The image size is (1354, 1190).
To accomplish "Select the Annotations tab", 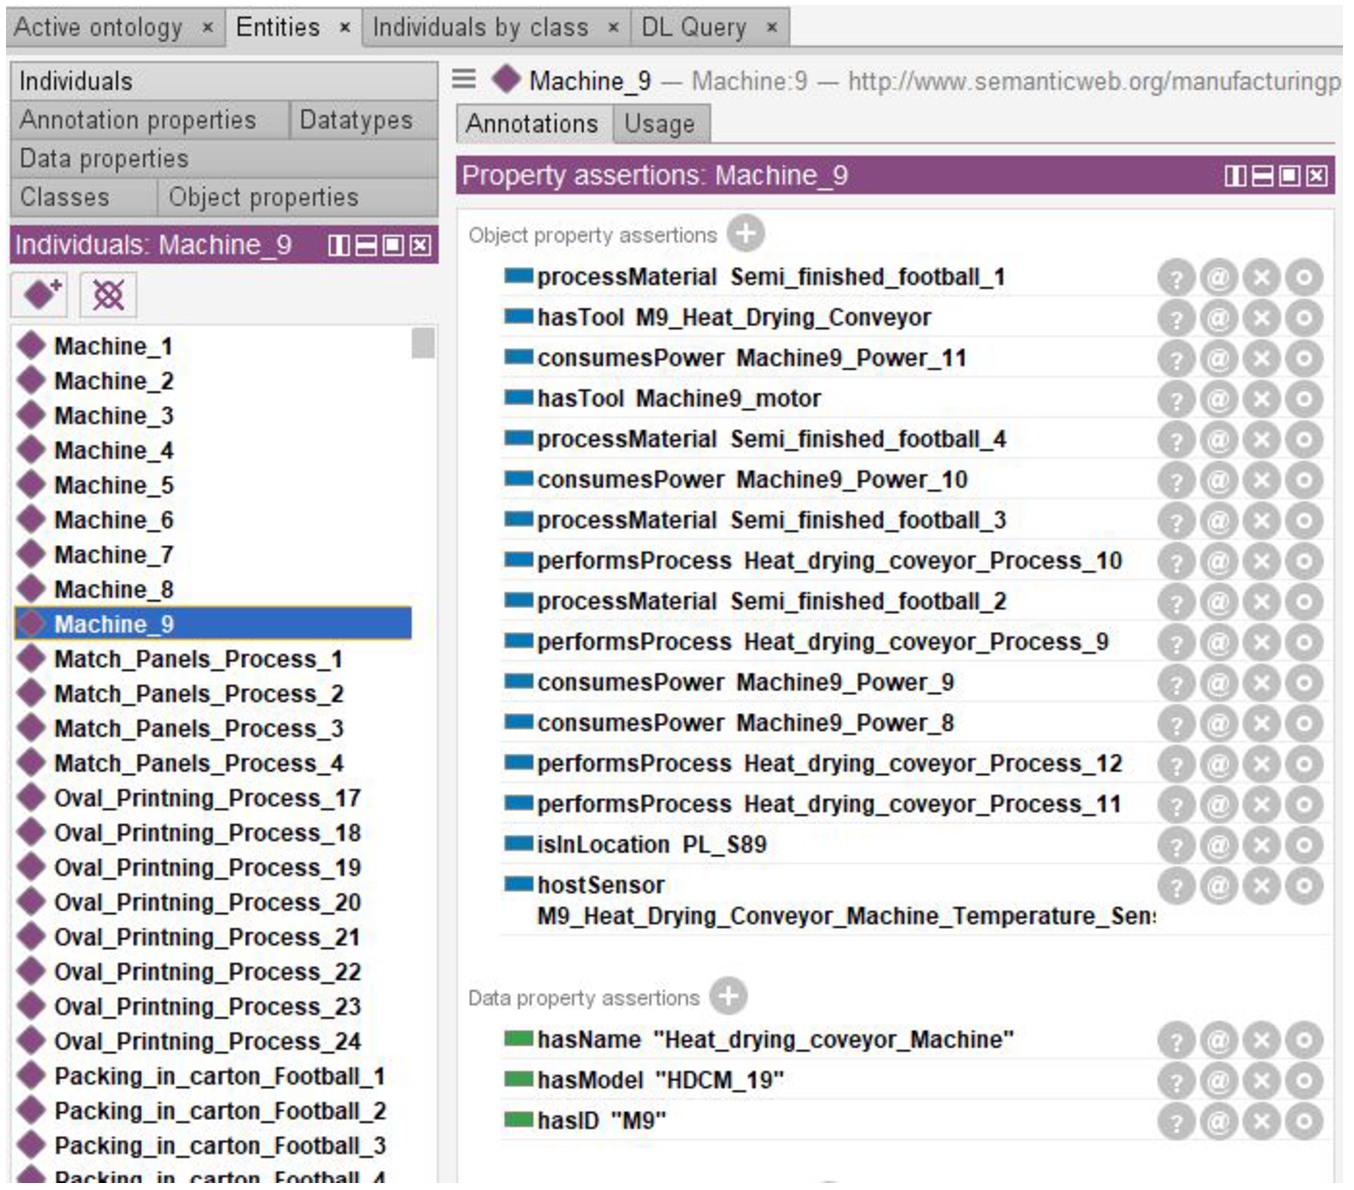I will pyautogui.click(x=532, y=124).
